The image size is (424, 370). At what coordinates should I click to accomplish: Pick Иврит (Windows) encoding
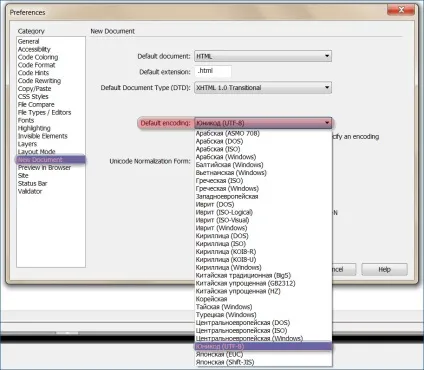click(263, 228)
